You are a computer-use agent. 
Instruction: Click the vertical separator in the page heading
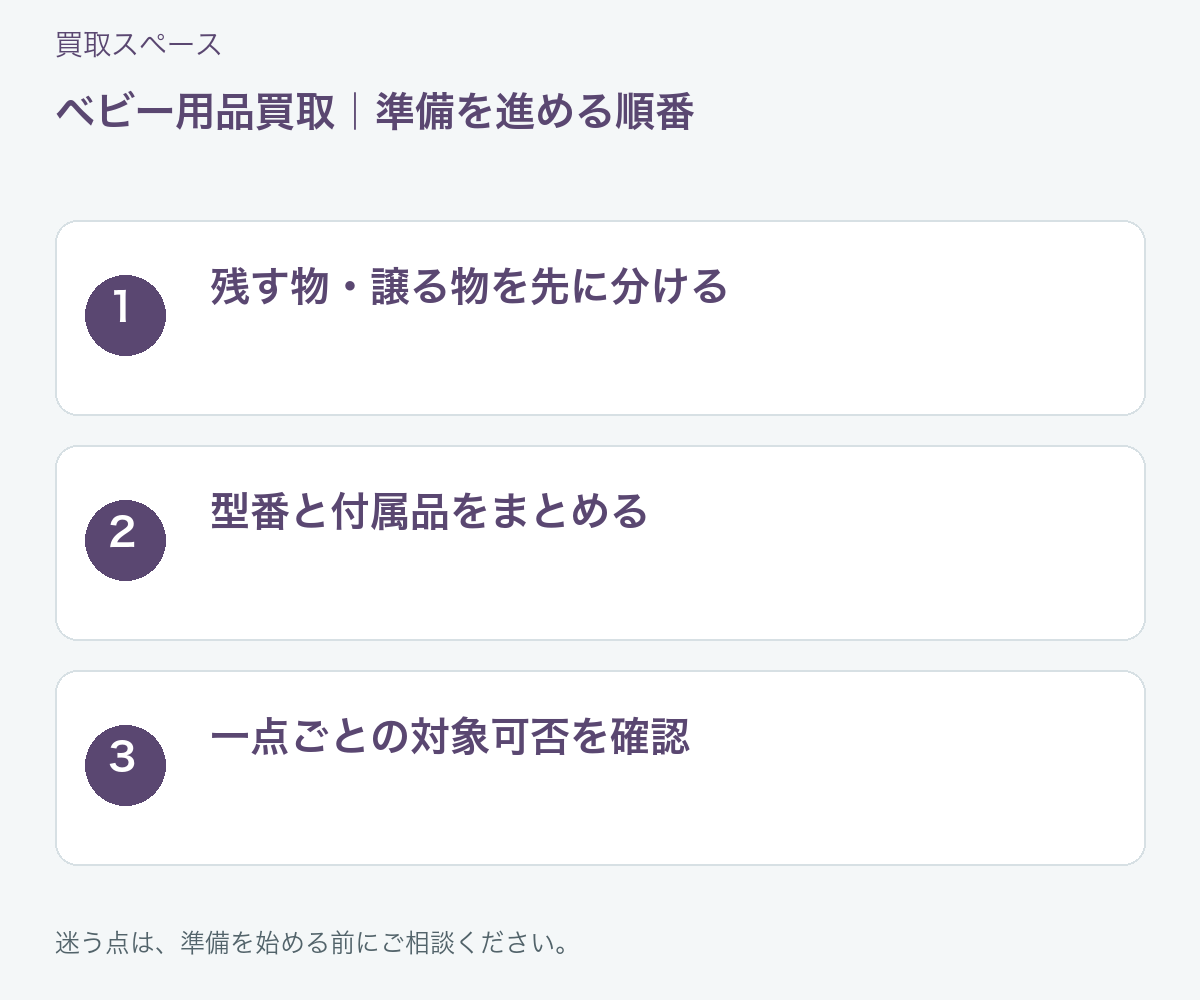coord(355,113)
